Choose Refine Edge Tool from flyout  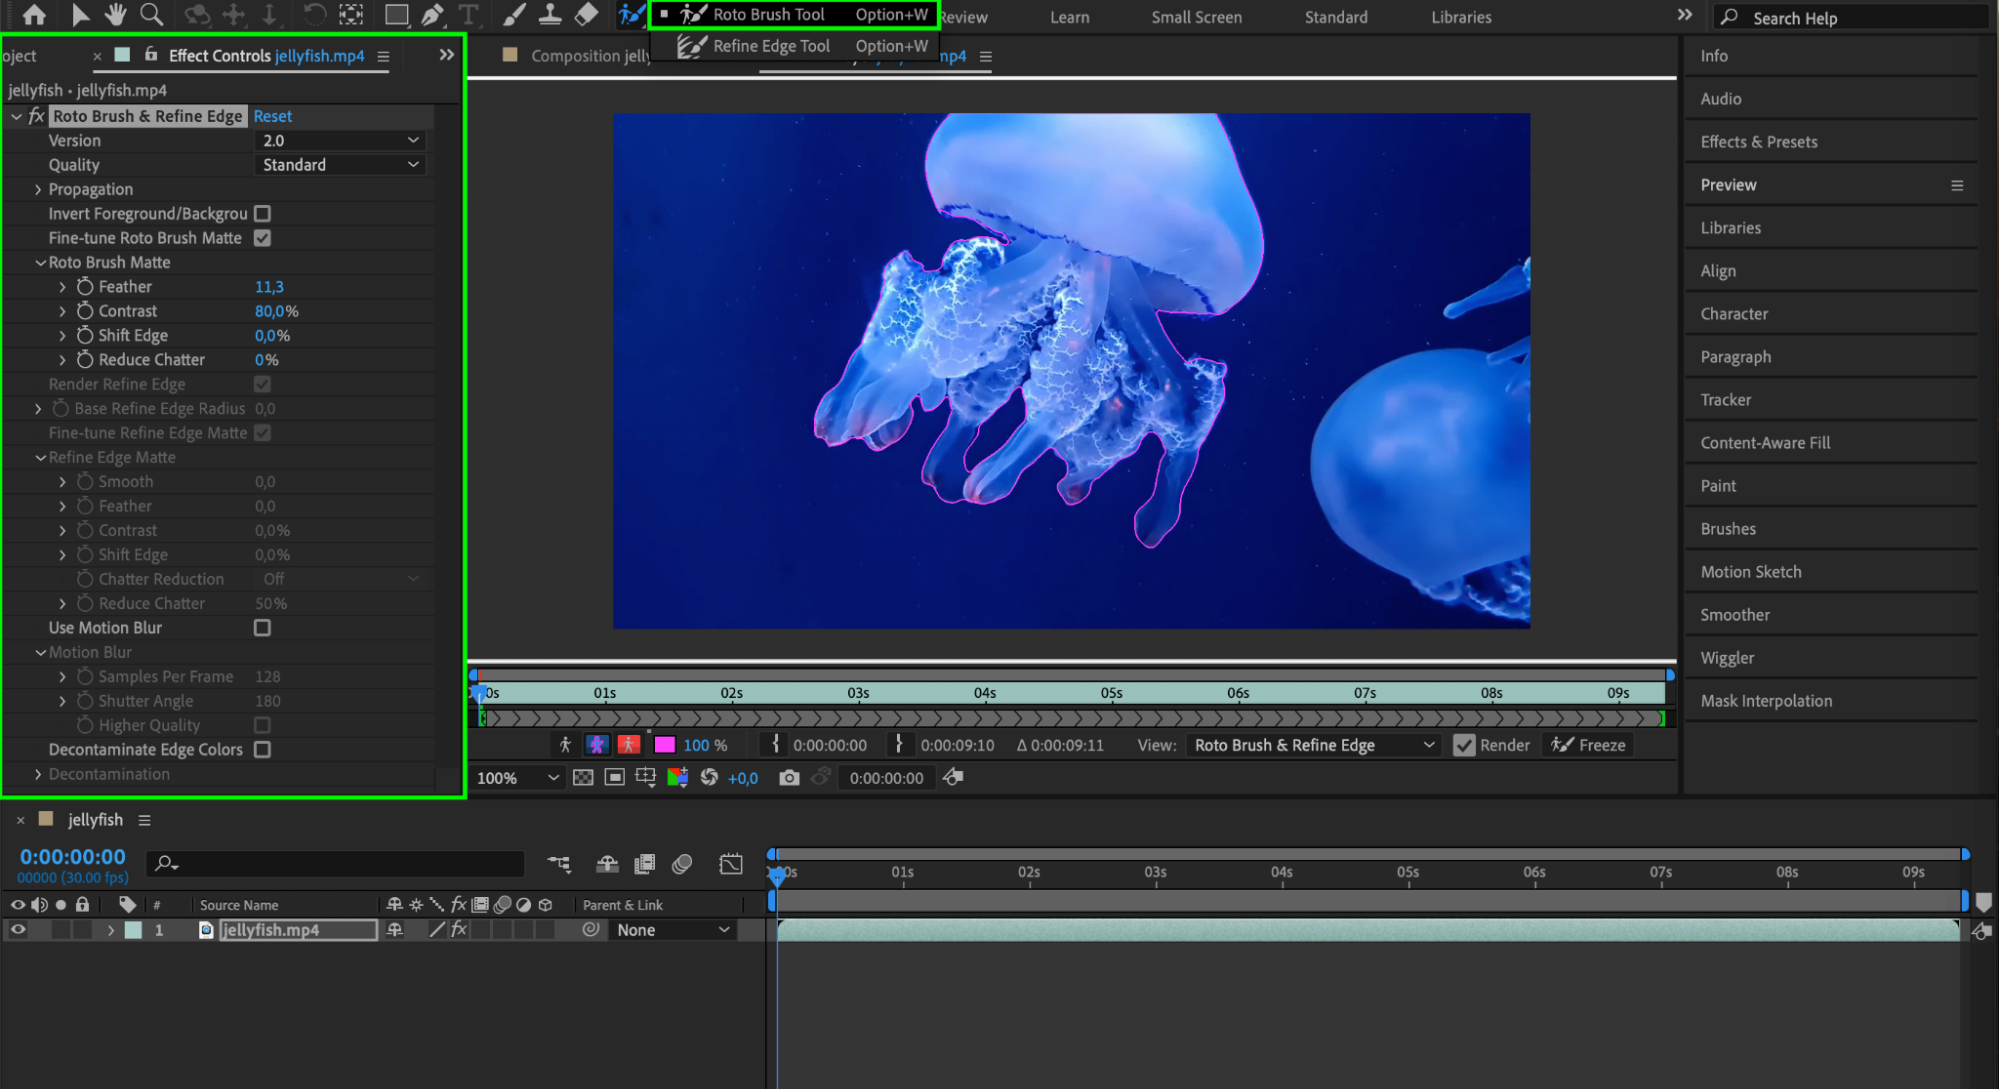pyautogui.click(x=771, y=46)
